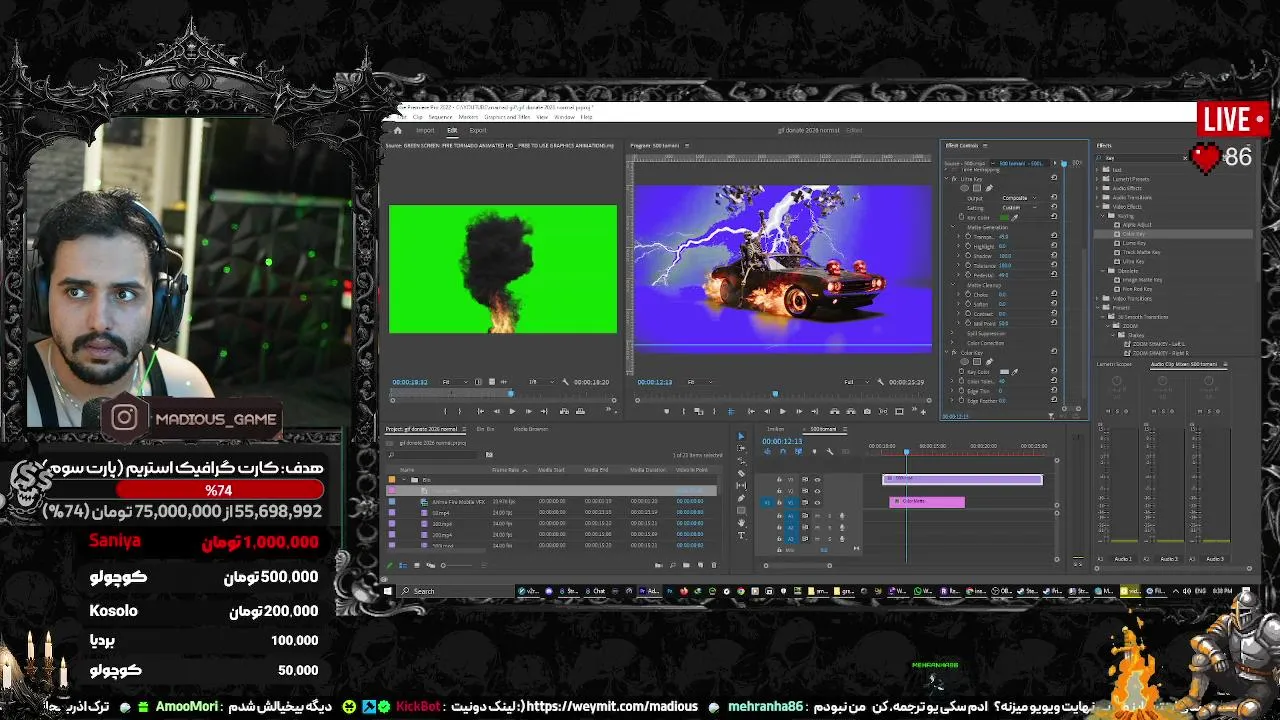Screen dimensions: 1280x720
Task: Select the Rectangle tool
Action: (741, 510)
